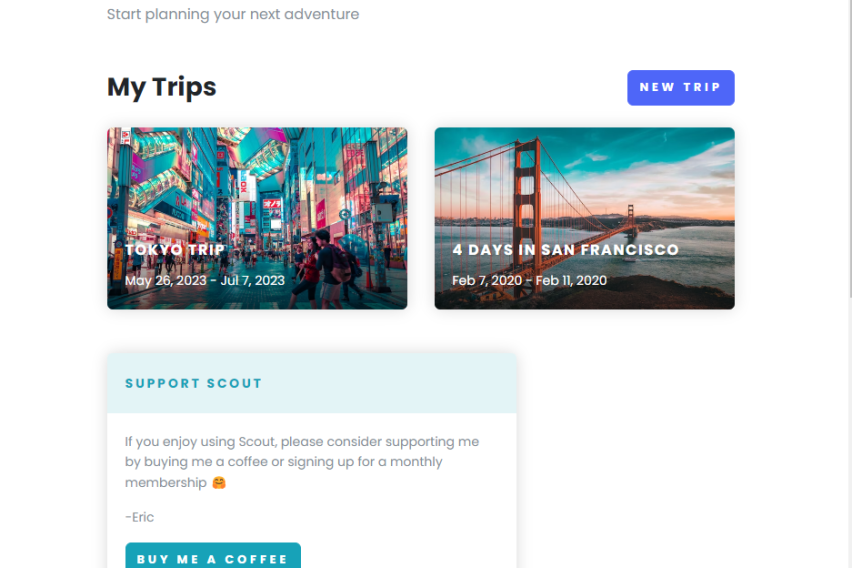Screen dimensions: 852x568
Task: Click the '-Eric' signature text
Action: click(x=140, y=517)
